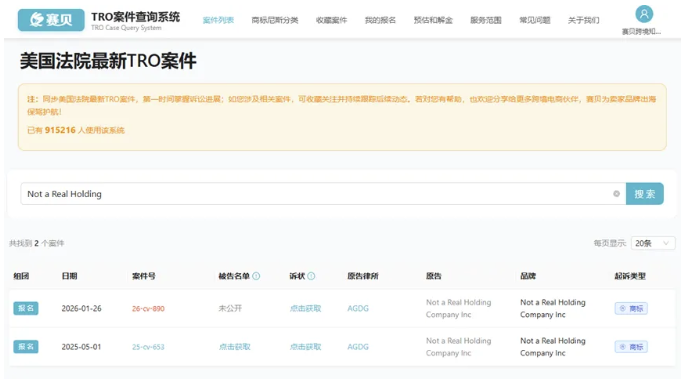This screenshot has height=382, width=694.
Task: Click the TRO案件查询系统 site title
Action: click(135, 17)
